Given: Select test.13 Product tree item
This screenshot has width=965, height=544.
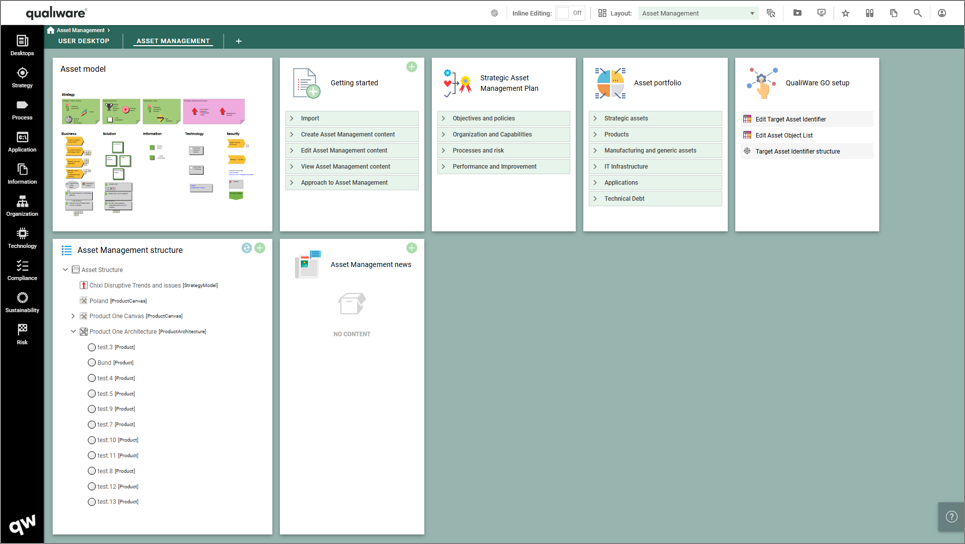Looking at the screenshot, I should click(113, 502).
